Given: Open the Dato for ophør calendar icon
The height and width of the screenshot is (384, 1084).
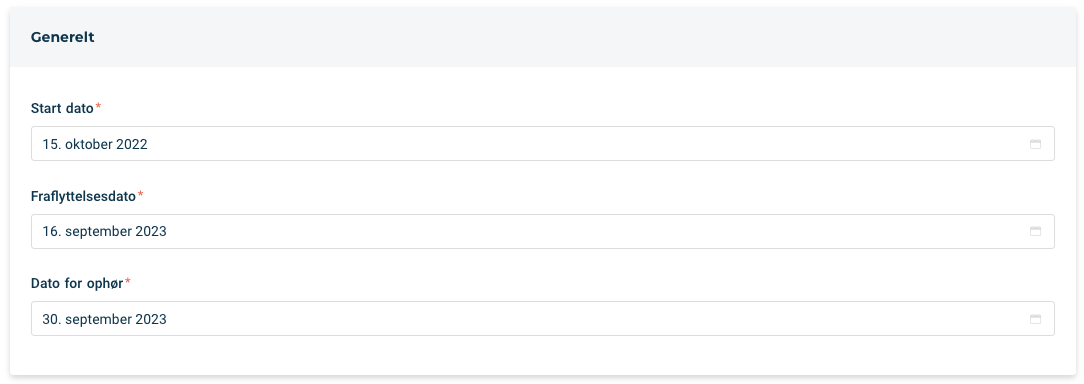Looking at the screenshot, I should pyautogui.click(x=1035, y=319).
